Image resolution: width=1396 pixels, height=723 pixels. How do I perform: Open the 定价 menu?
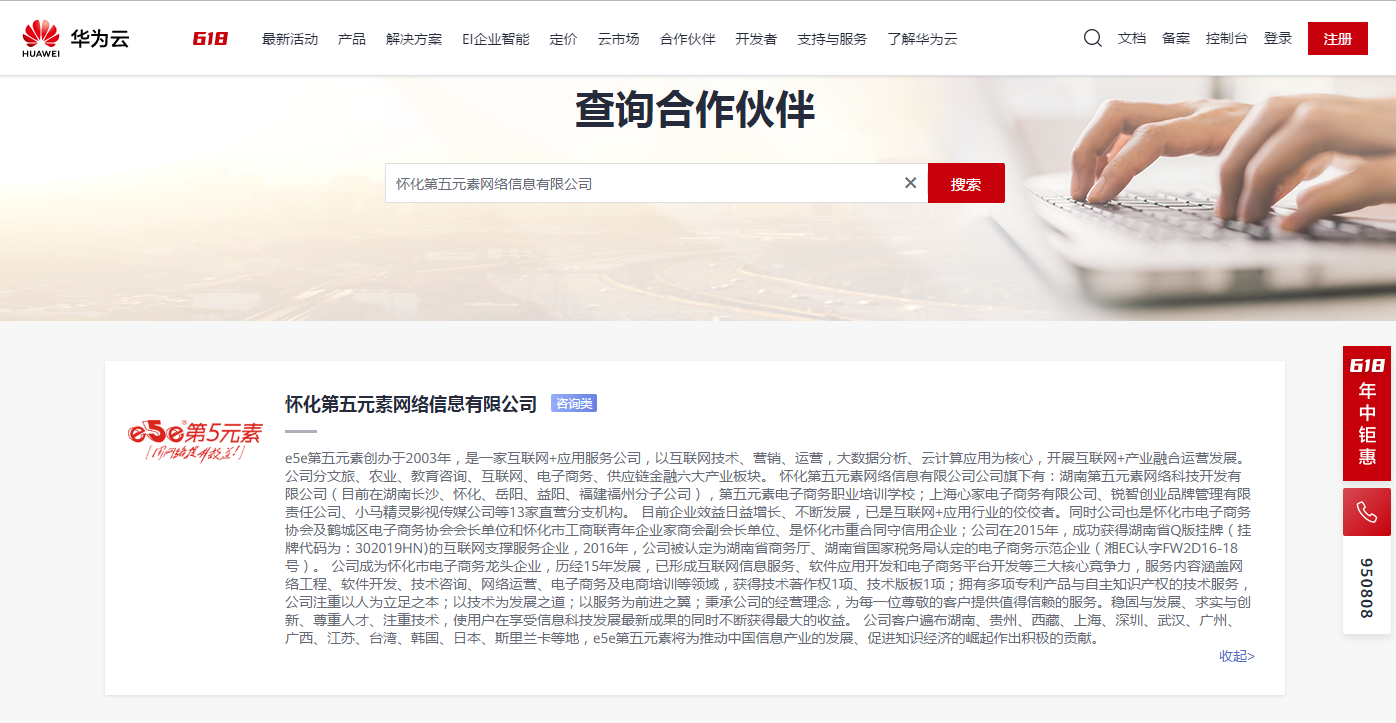point(564,39)
